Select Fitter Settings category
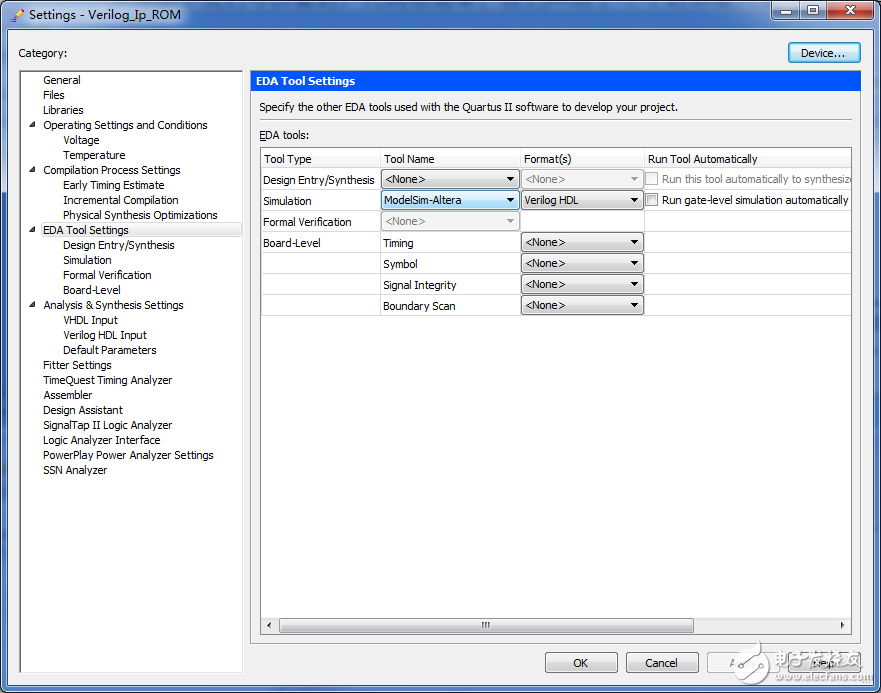 click(x=77, y=365)
